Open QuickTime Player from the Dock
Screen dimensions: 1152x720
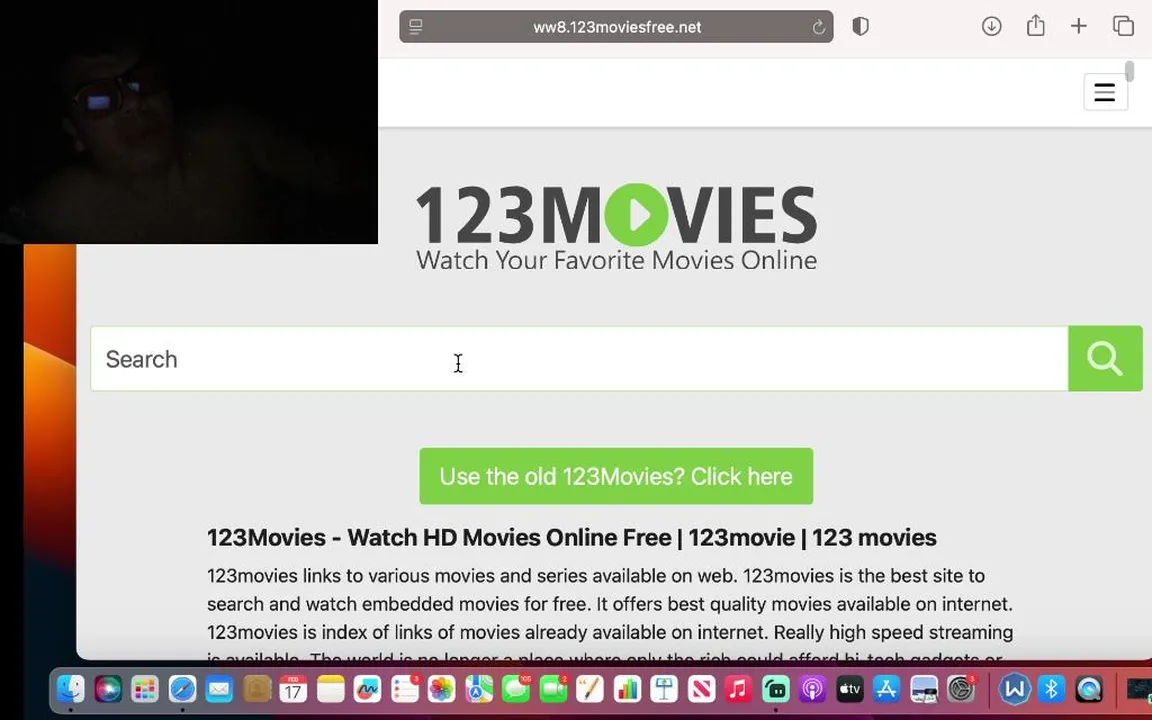[1089, 689]
